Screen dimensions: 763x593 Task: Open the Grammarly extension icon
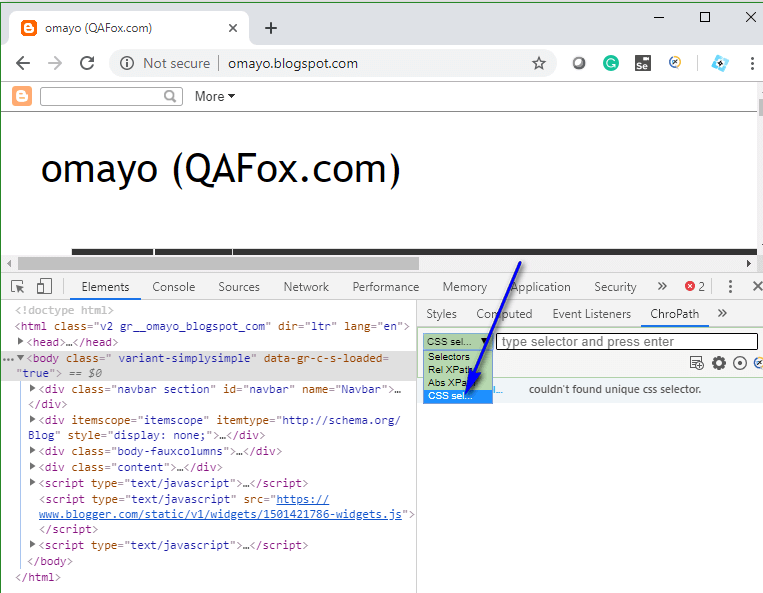pyautogui.click(x=611, y=63)
